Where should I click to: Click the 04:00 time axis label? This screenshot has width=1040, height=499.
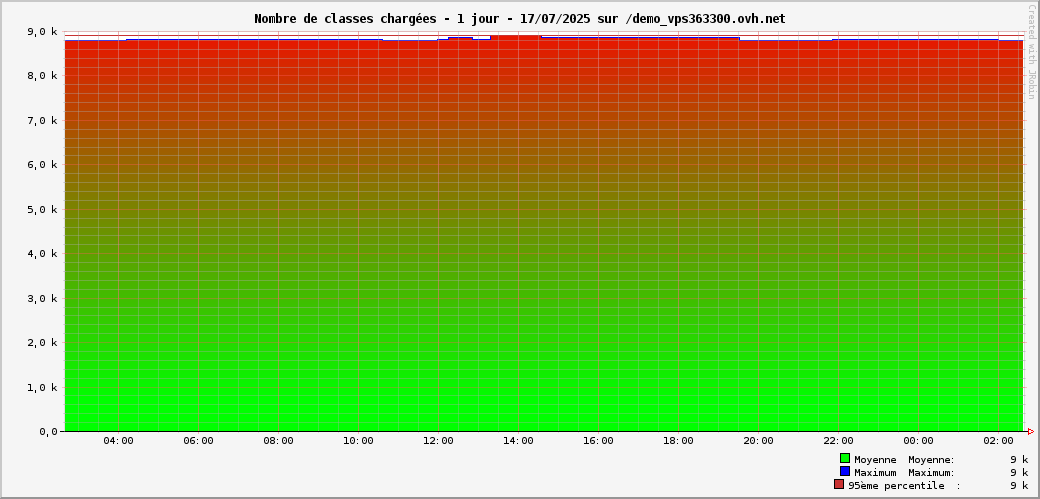click(x=118, y=441)
